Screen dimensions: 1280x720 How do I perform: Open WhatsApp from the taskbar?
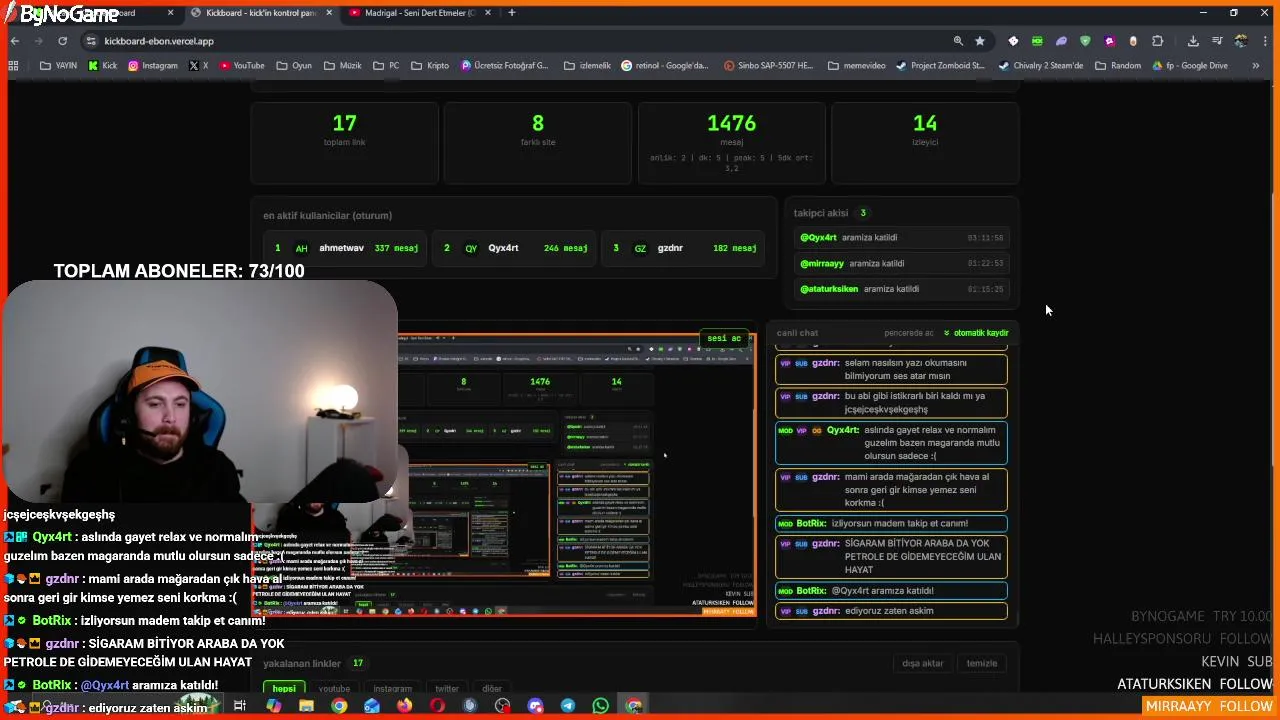[x=600, y=706]
